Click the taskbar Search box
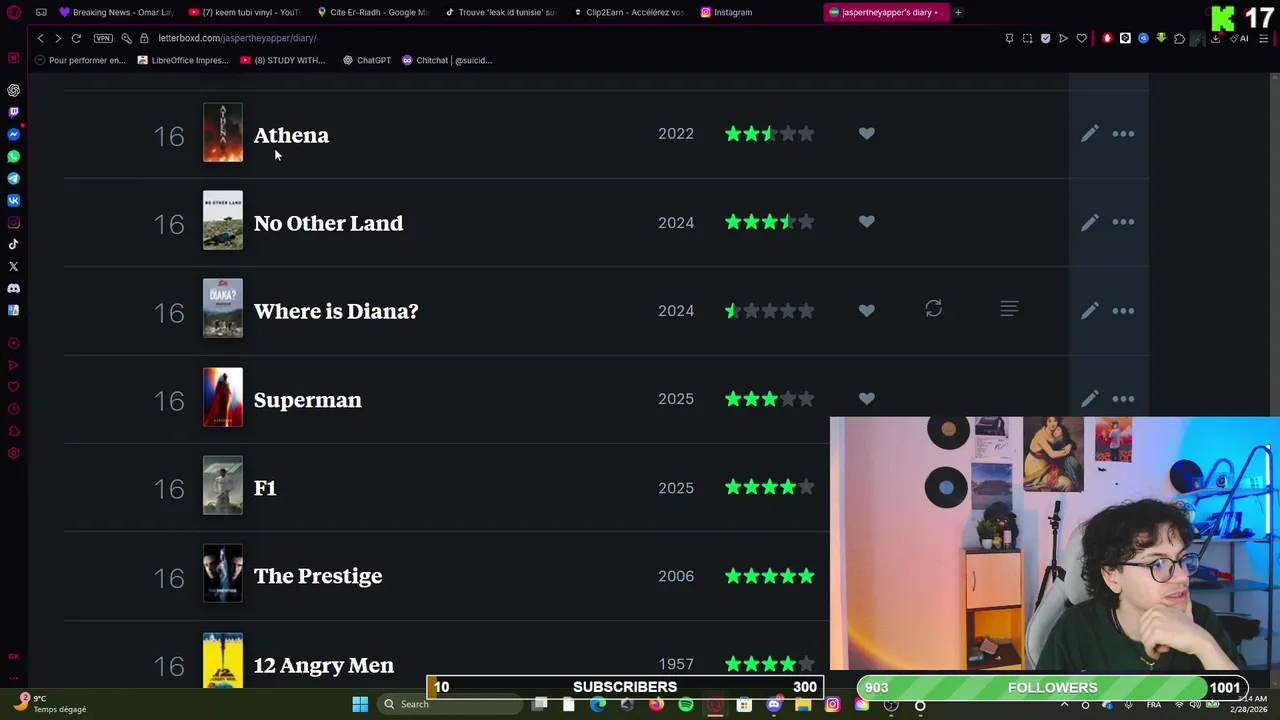 click(x=450, y=704)
